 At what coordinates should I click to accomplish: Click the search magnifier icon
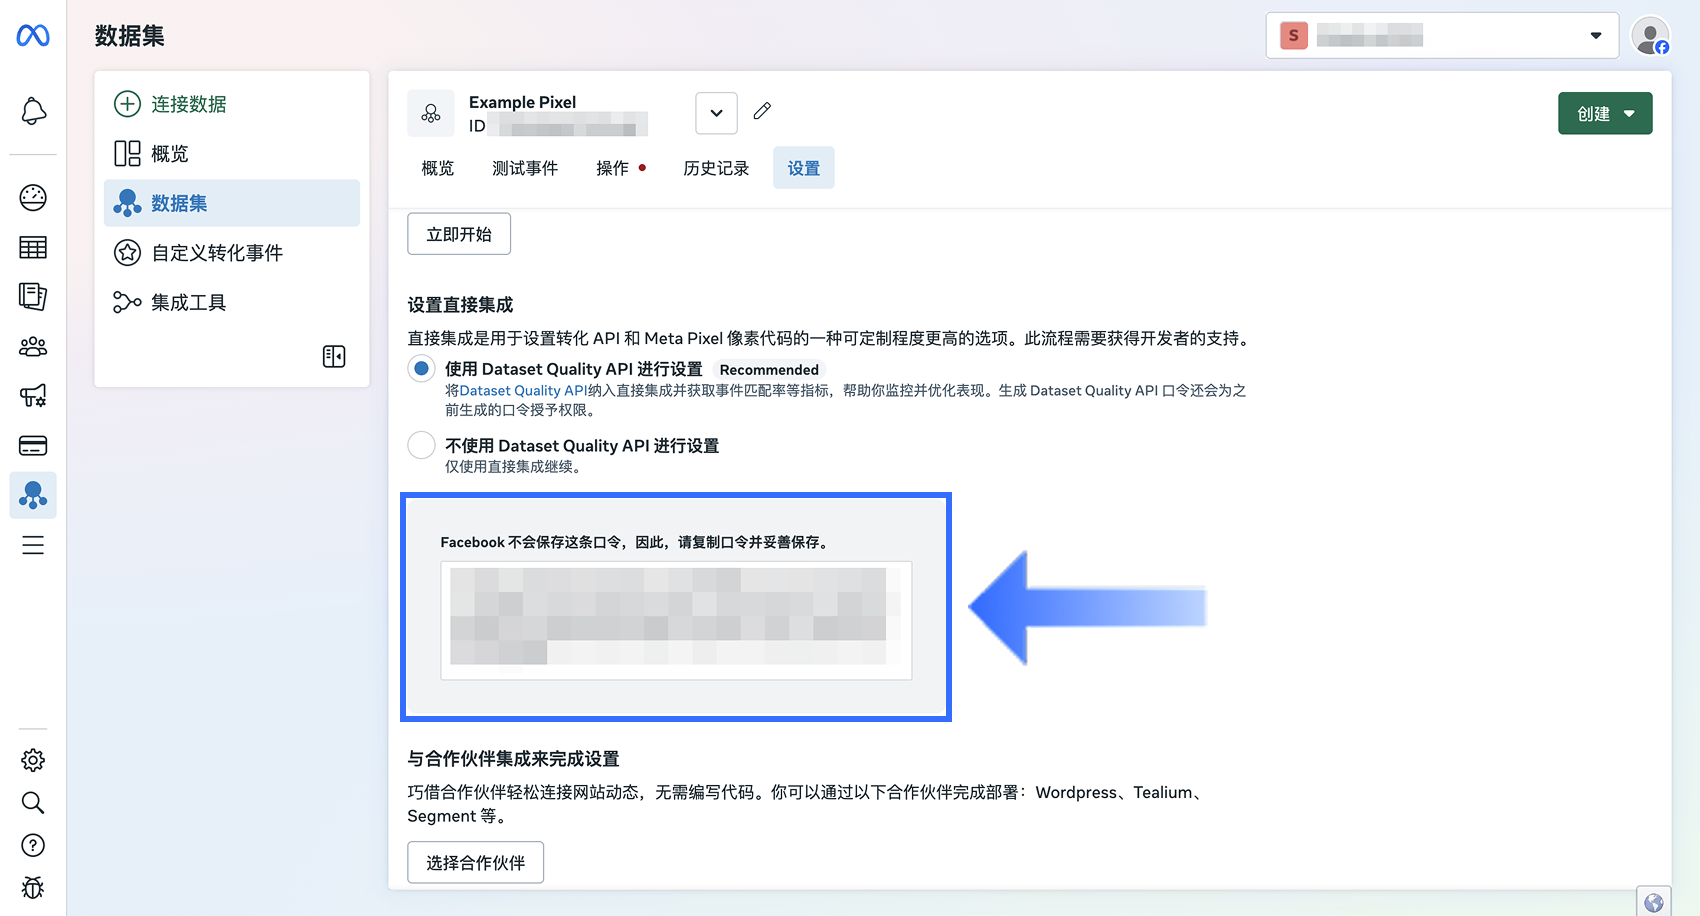click(x=33, y=803)
